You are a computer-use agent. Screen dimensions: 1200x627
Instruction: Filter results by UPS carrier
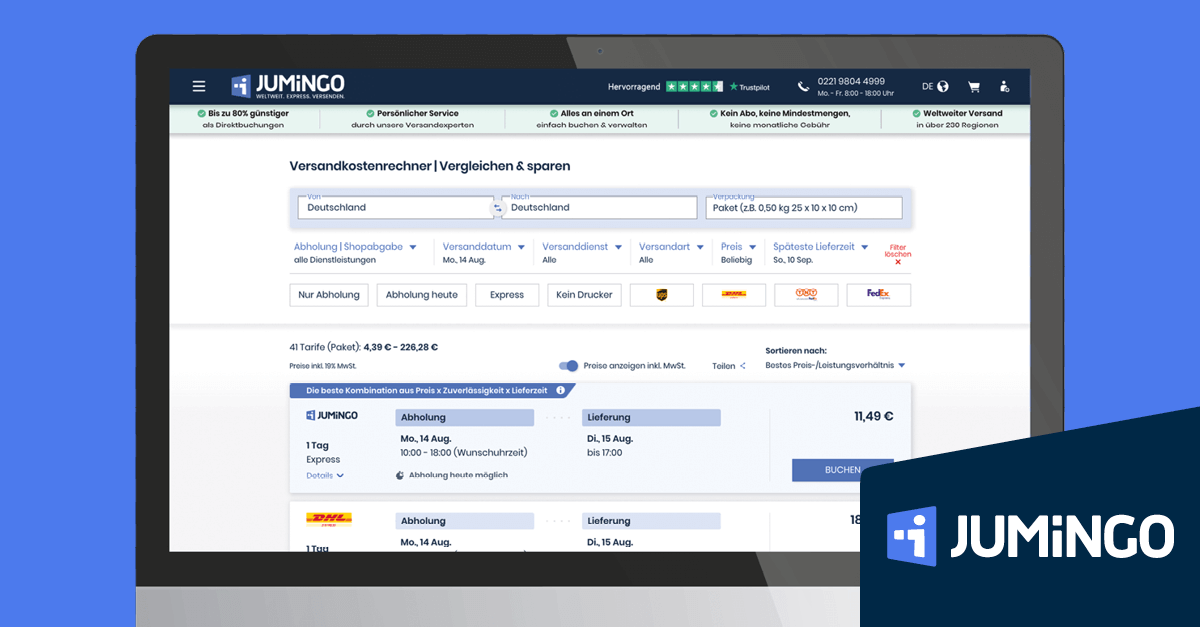pyautogui.click(x=661, y=295)
